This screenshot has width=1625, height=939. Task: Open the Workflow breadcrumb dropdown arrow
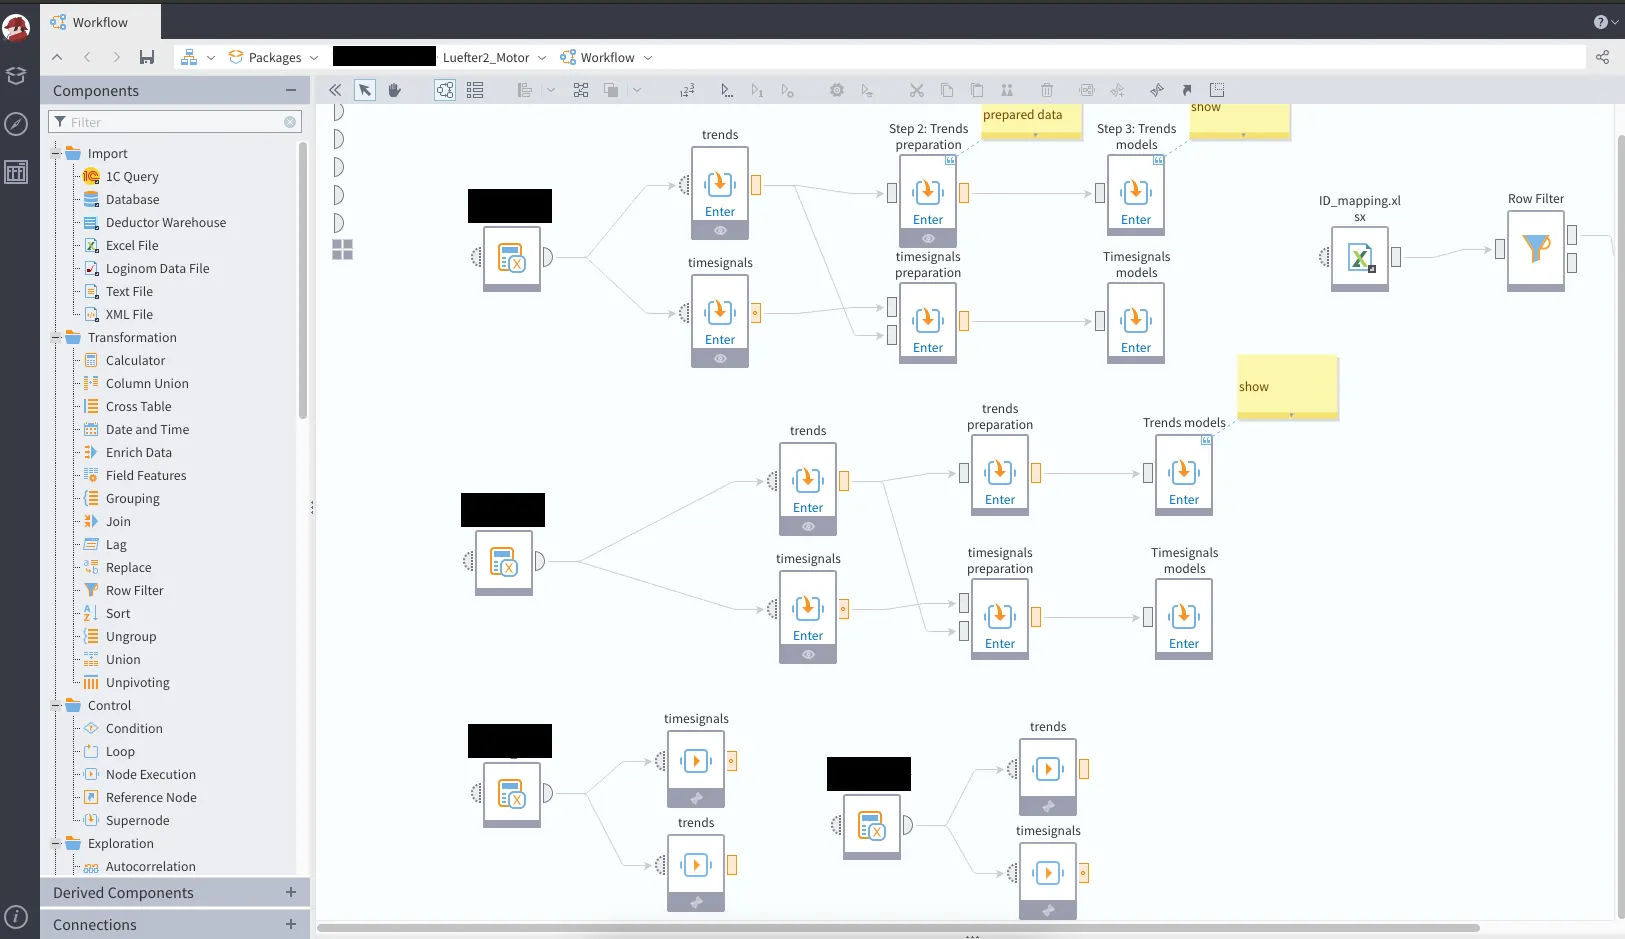(x=648, y=58)
